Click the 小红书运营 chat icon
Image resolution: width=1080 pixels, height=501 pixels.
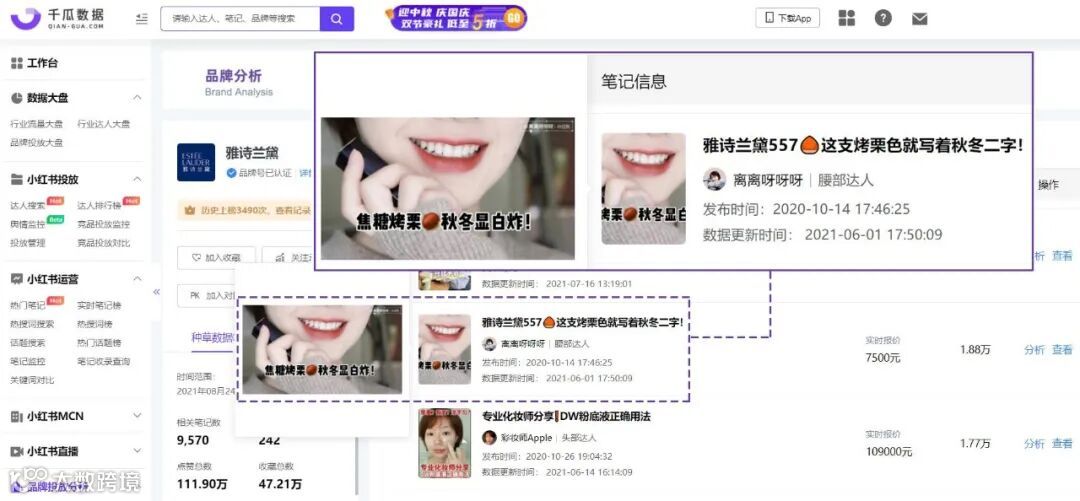[17, 279]
